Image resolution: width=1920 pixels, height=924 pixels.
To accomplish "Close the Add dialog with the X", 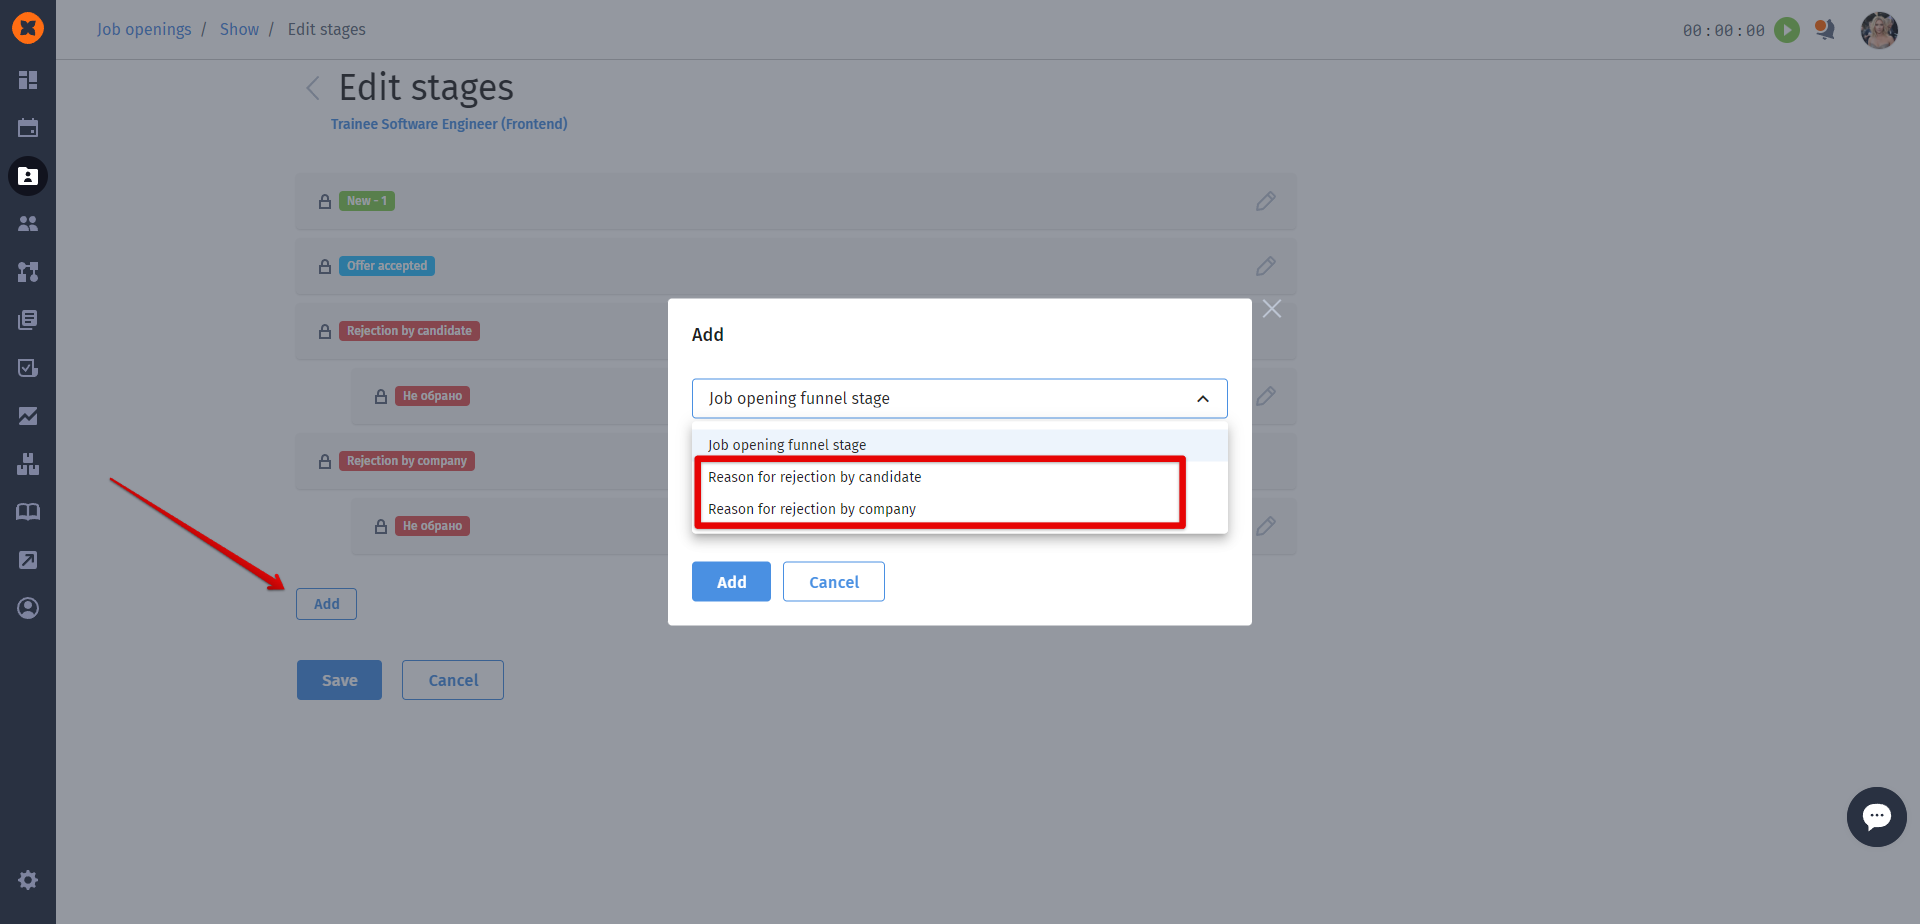I will [1272, 309].
